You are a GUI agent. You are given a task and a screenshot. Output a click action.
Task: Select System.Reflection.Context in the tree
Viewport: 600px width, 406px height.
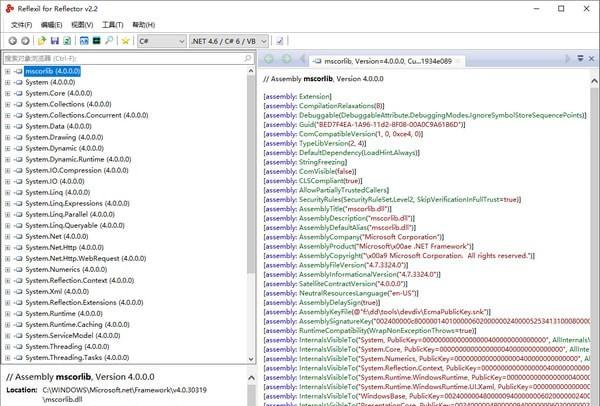click(x=80, y=280)
